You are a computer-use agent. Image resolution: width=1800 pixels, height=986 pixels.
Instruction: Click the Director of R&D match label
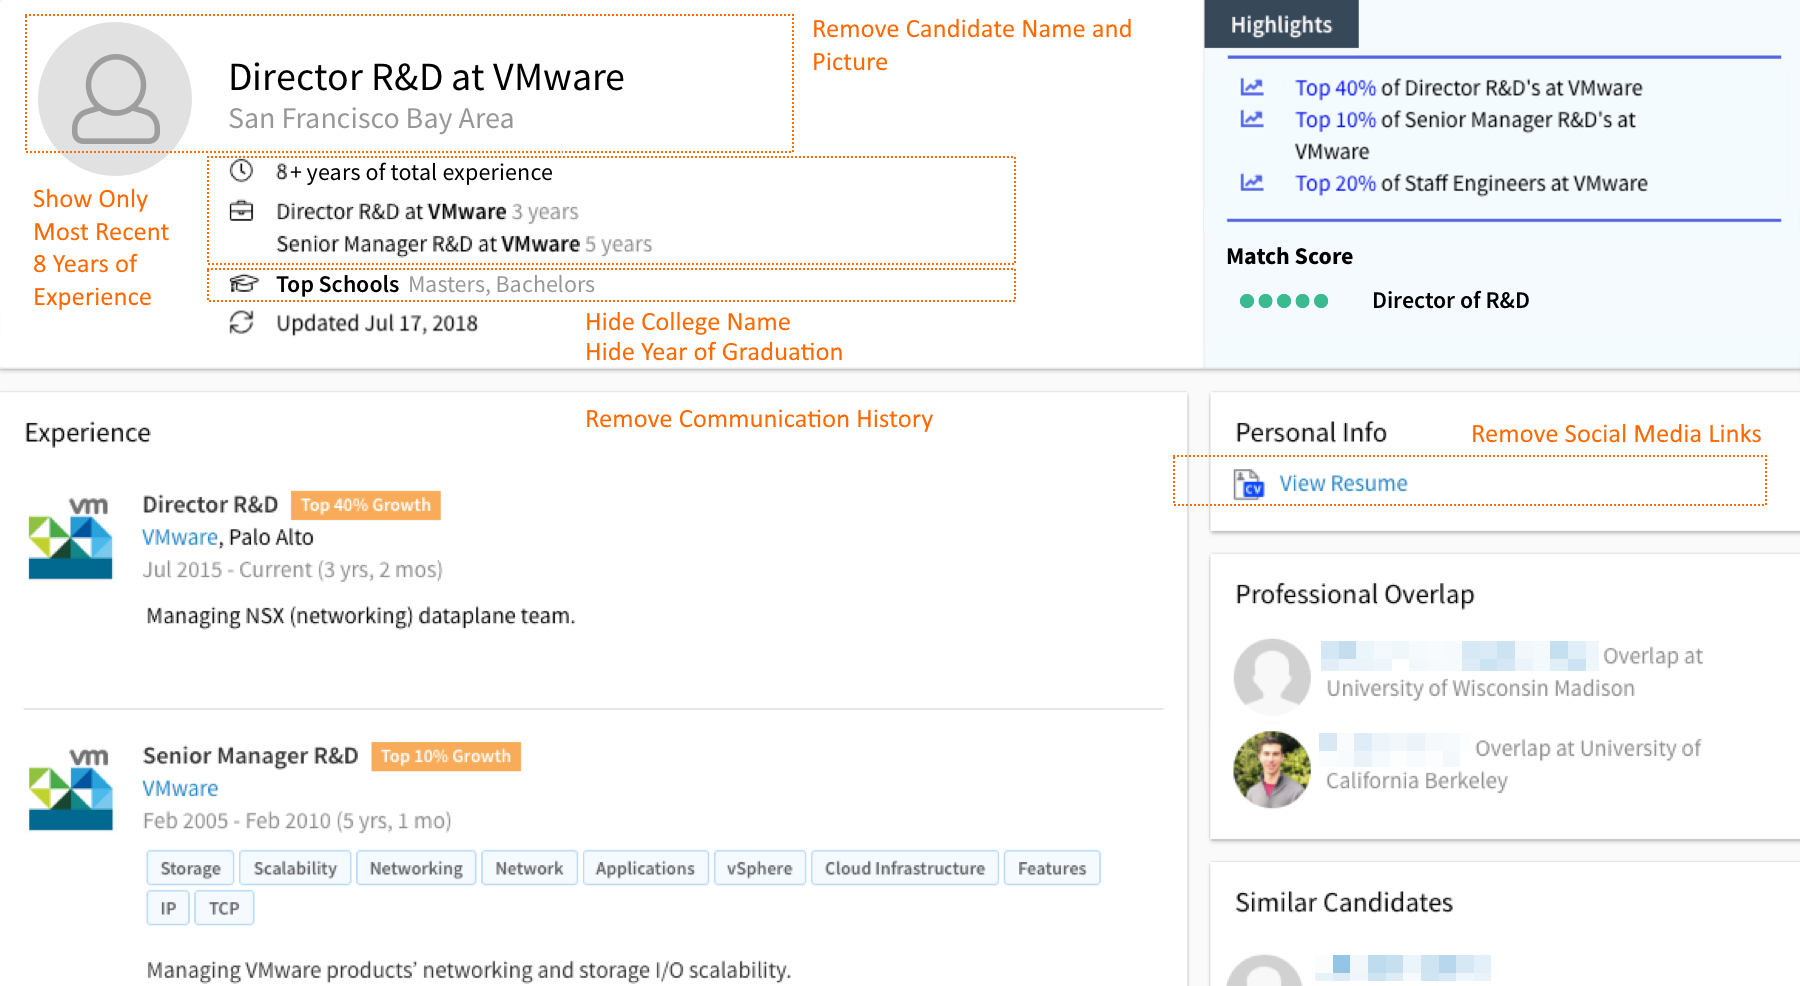coord(1450,301)
